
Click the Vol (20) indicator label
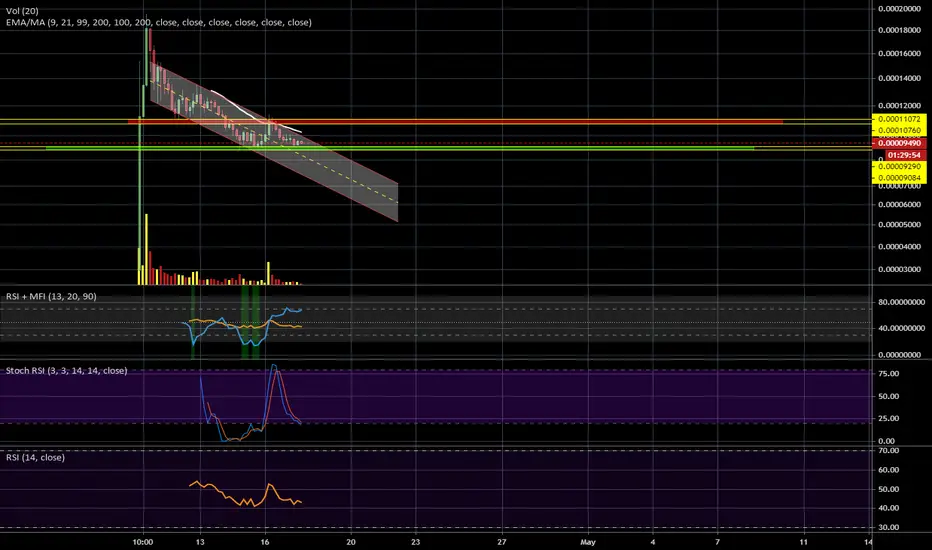(x=20, y=8)
